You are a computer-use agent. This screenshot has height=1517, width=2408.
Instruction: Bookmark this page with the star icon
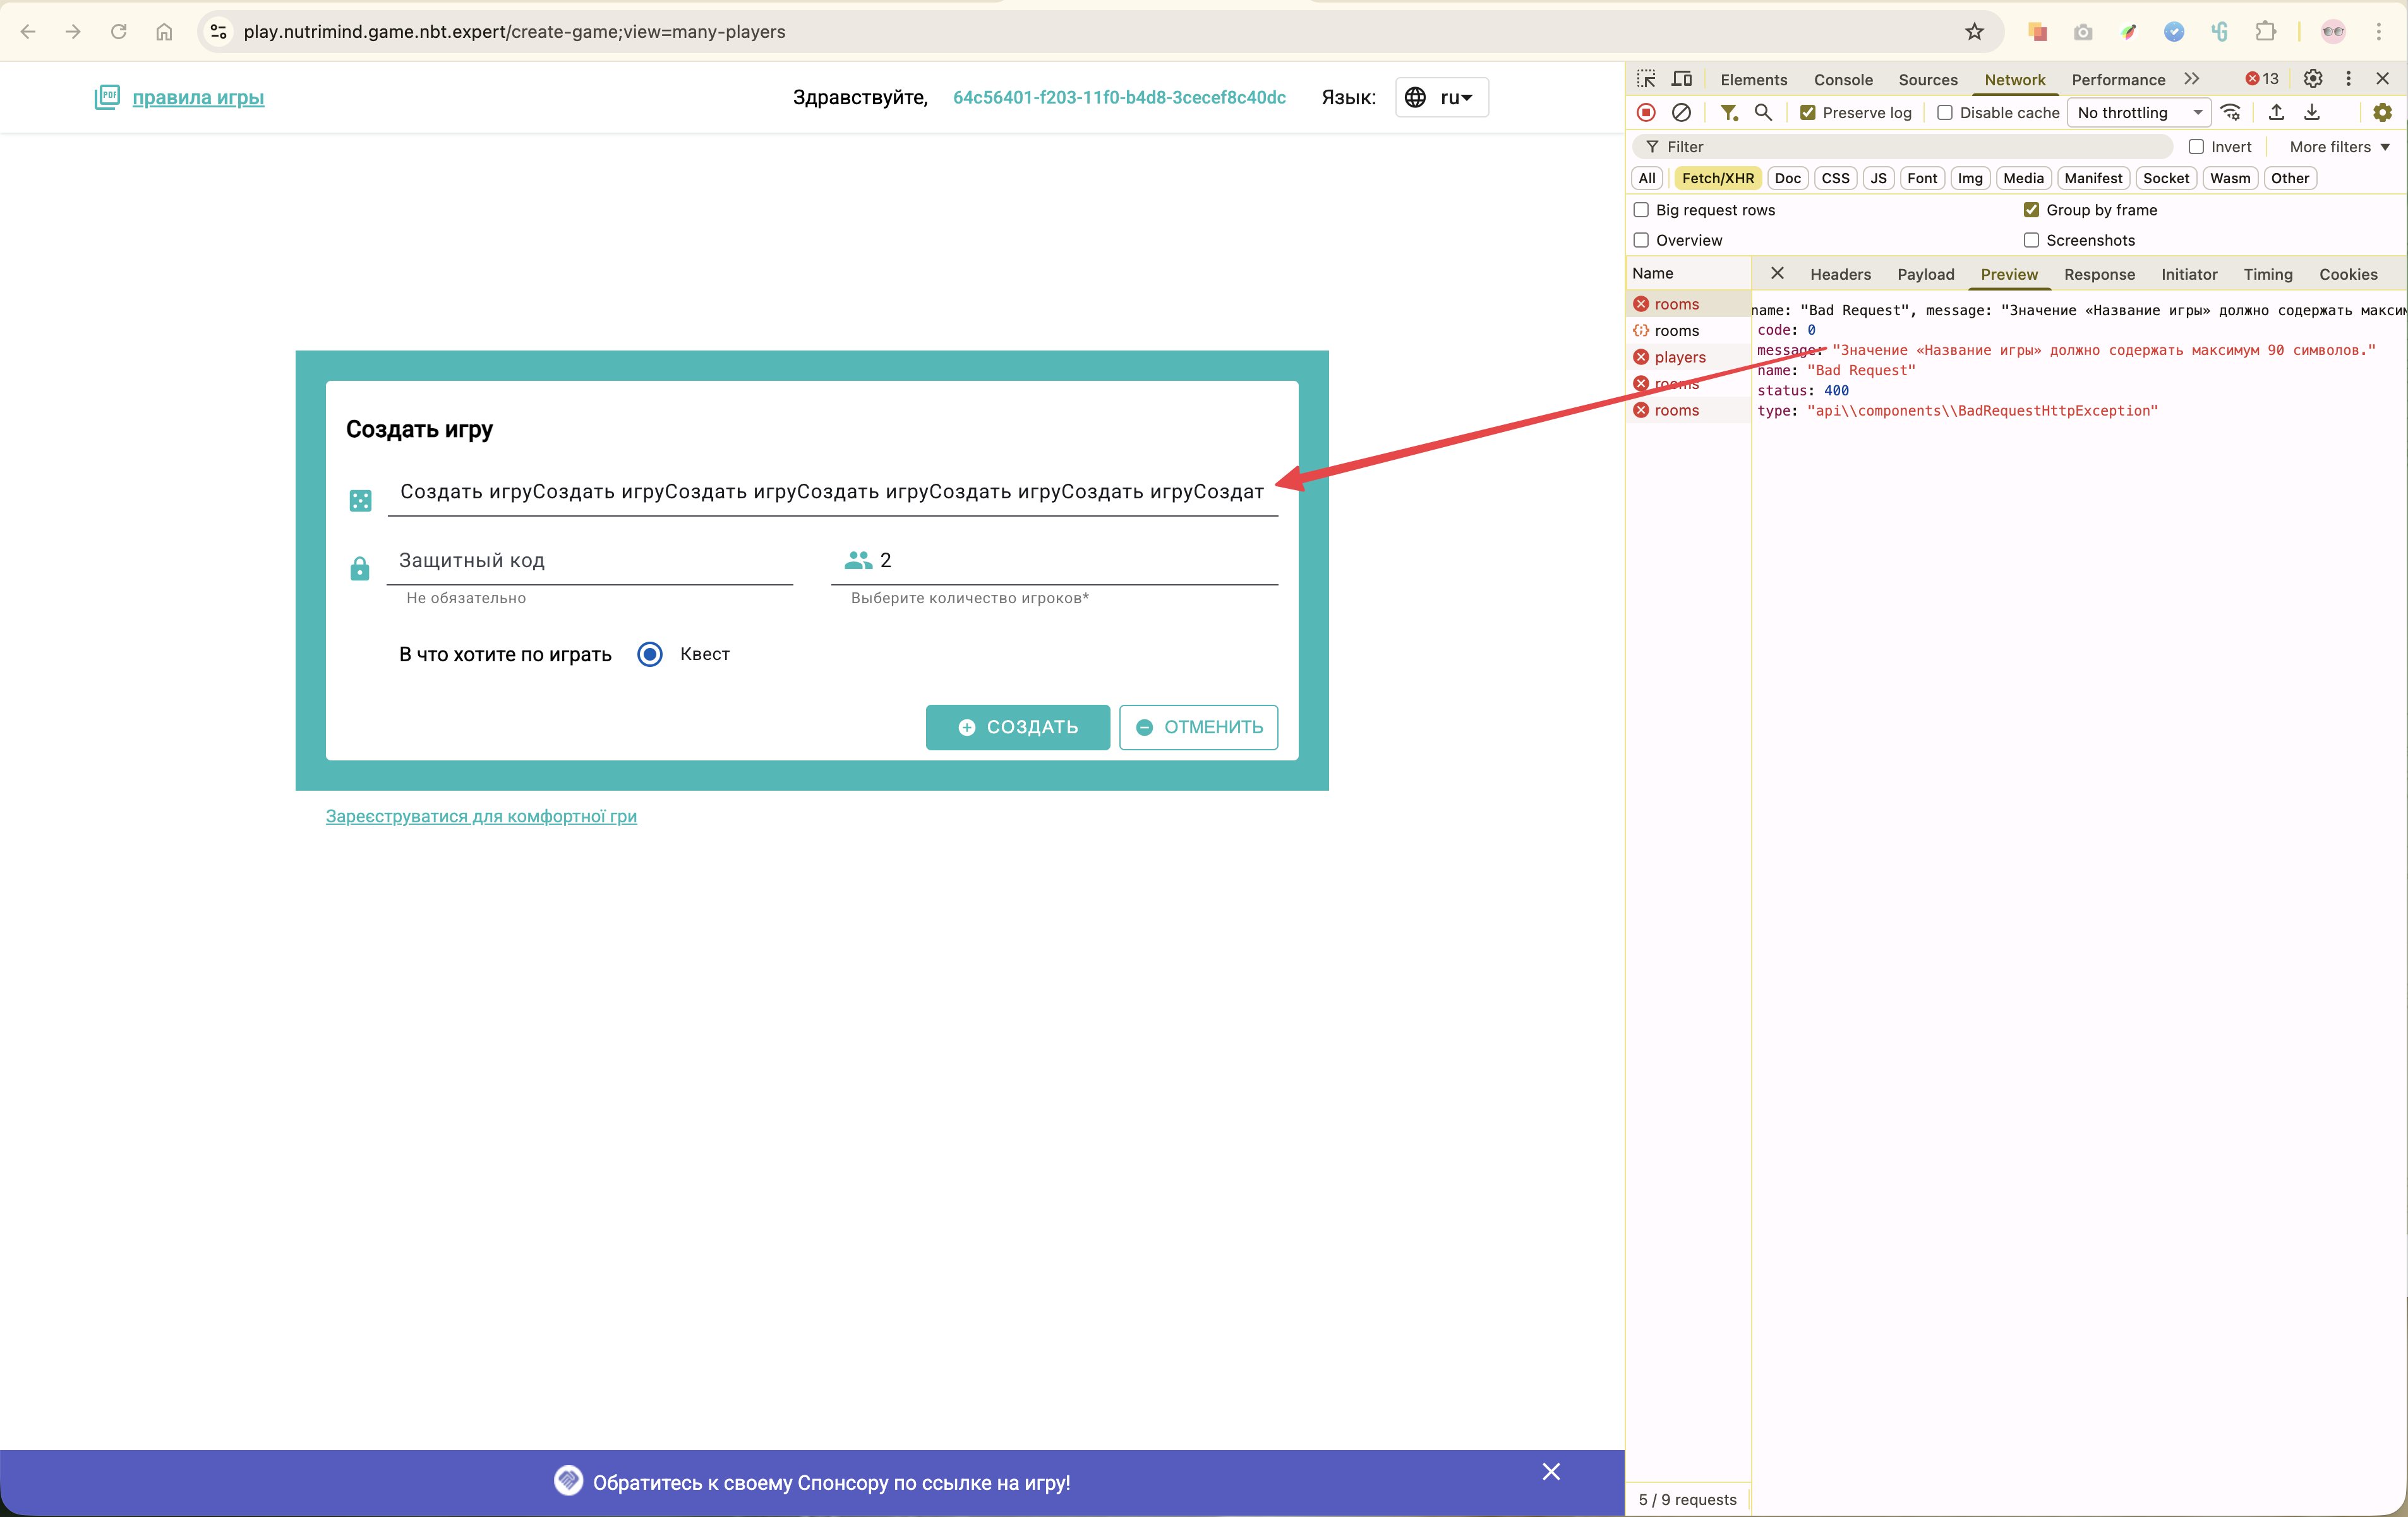(x=1974, y=32)
